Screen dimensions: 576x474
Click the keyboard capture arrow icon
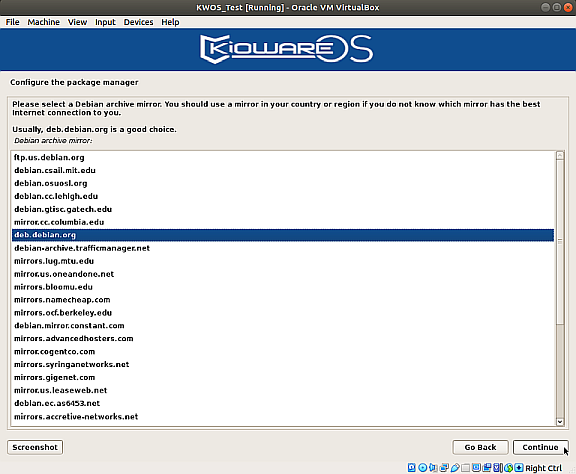point(519,467)
